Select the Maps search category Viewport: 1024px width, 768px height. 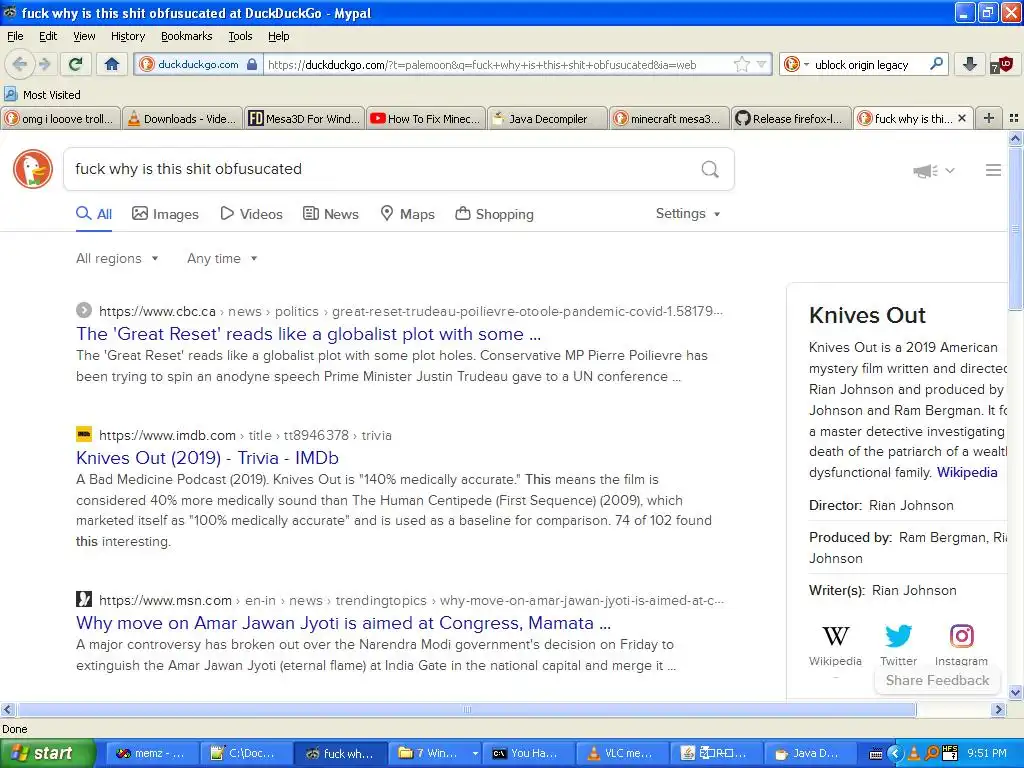pyautogui.click(x=408, y=214)
